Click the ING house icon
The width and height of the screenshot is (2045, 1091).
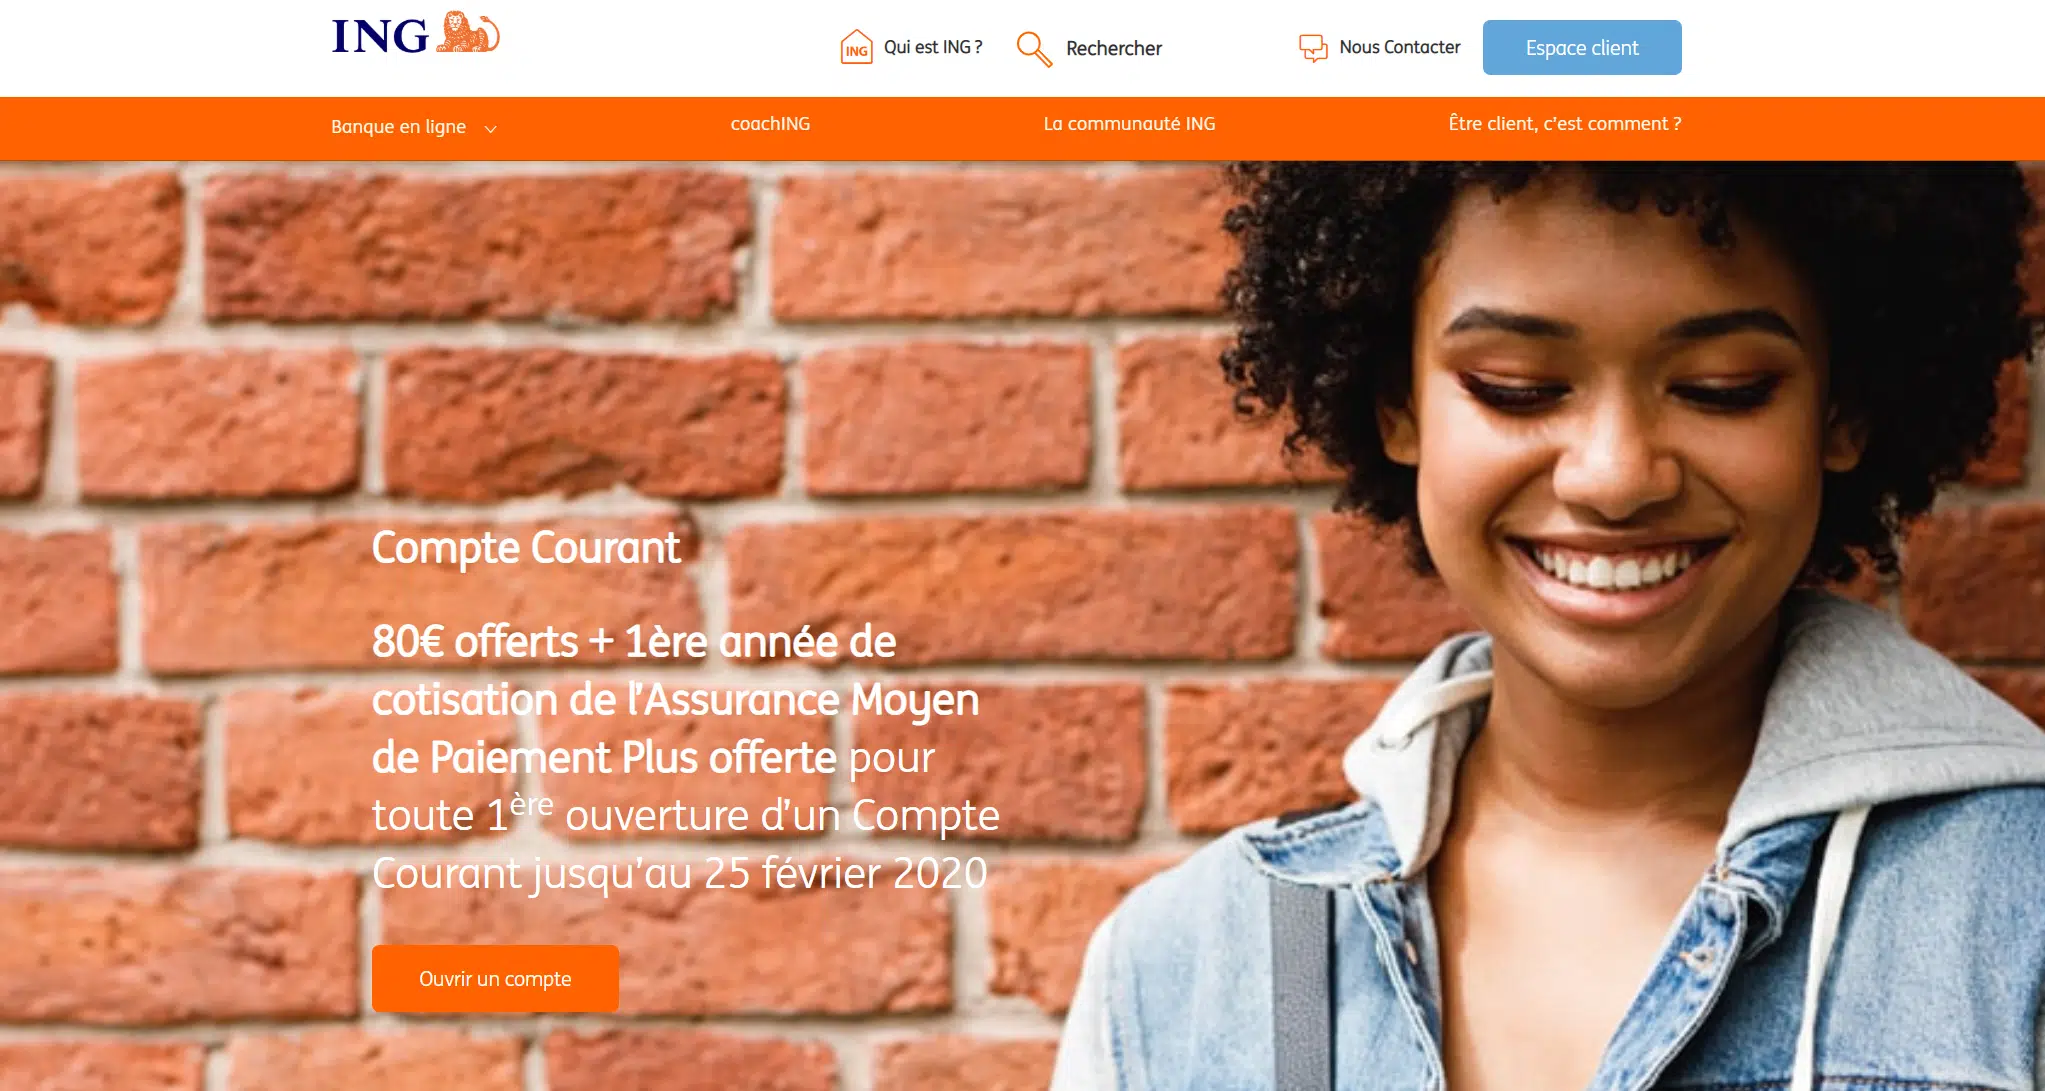tap(856, 47)
